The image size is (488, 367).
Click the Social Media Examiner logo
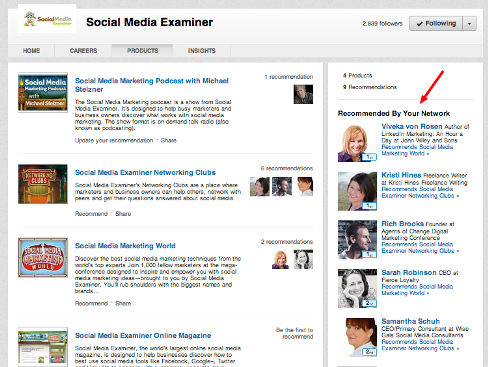tap(47, 19)
